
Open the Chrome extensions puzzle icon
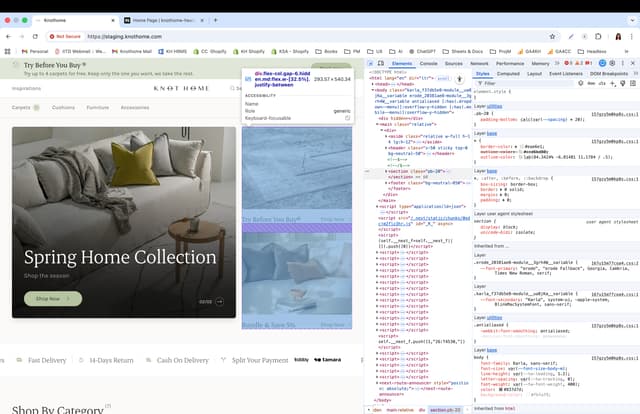[x=598, y=36]
